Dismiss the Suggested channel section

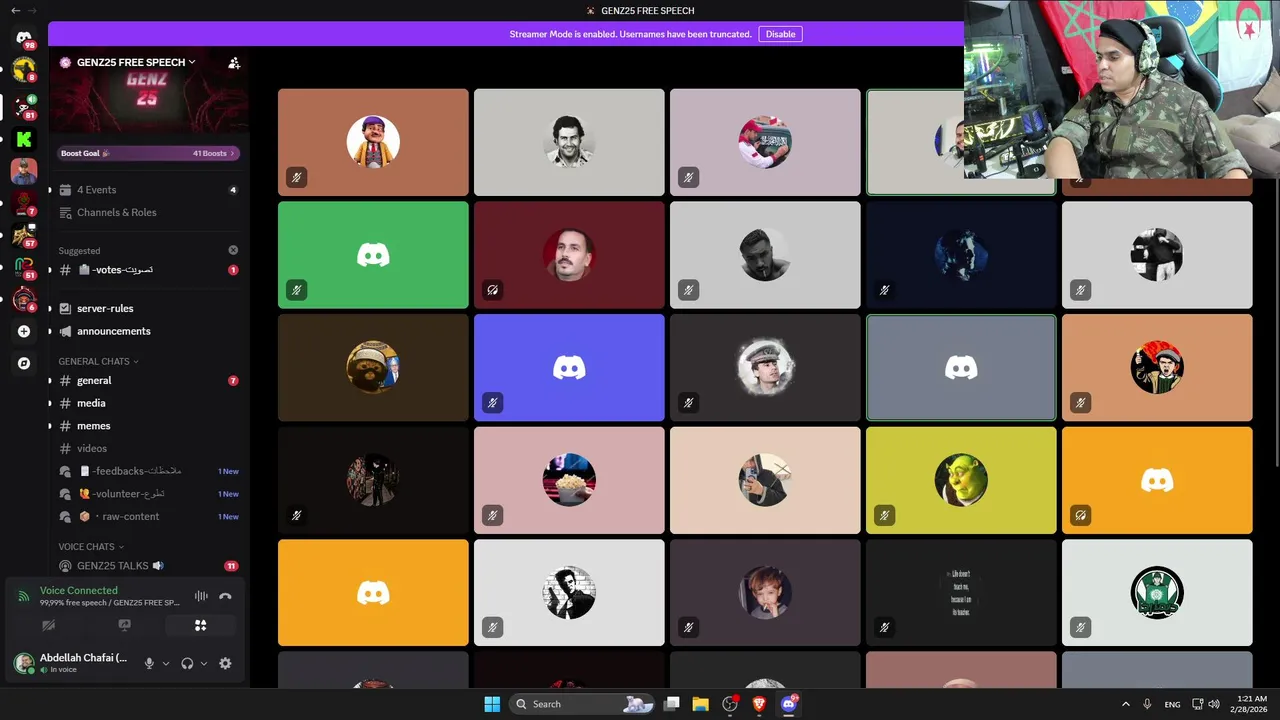(233, 250)
